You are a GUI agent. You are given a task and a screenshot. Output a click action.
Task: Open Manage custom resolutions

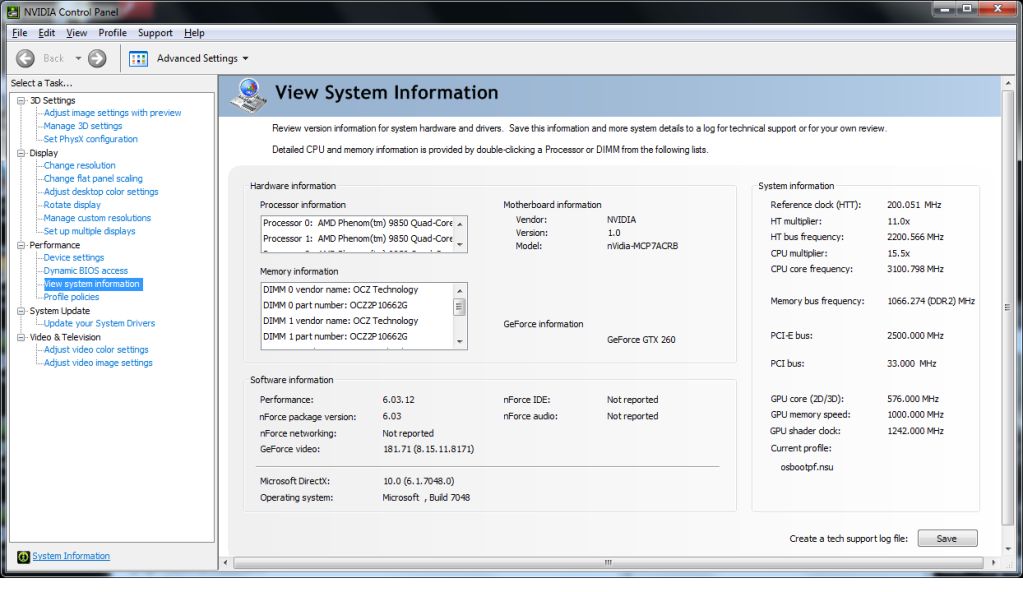click(97, 218)
